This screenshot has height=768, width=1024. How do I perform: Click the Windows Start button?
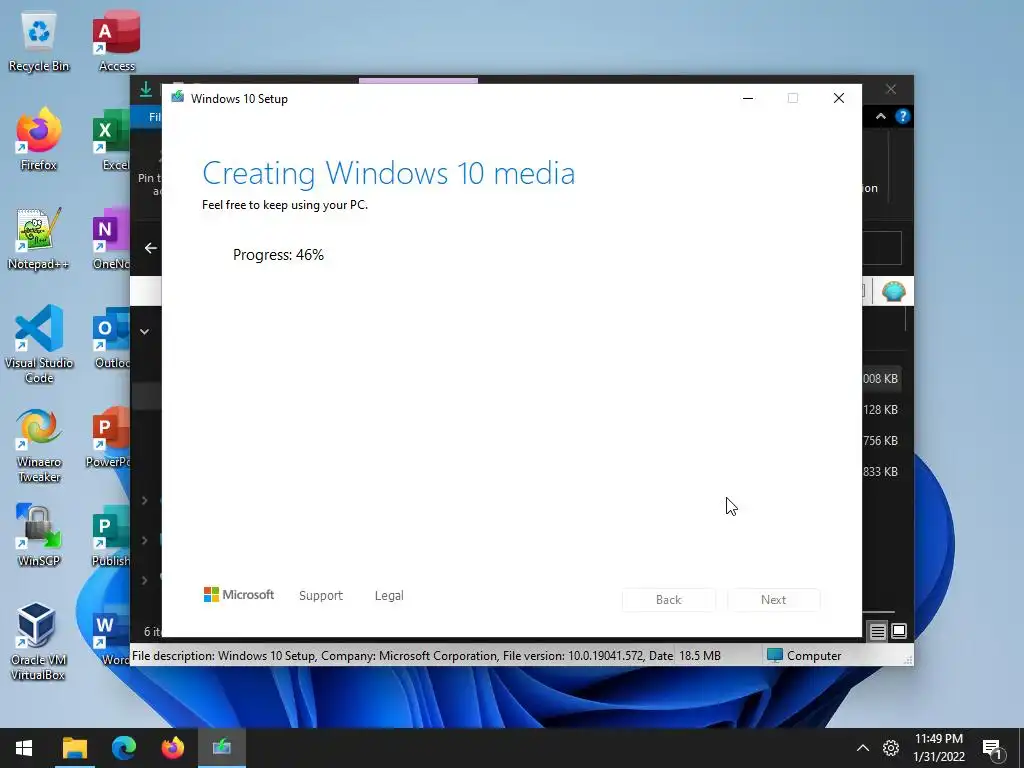coord(24,748)
